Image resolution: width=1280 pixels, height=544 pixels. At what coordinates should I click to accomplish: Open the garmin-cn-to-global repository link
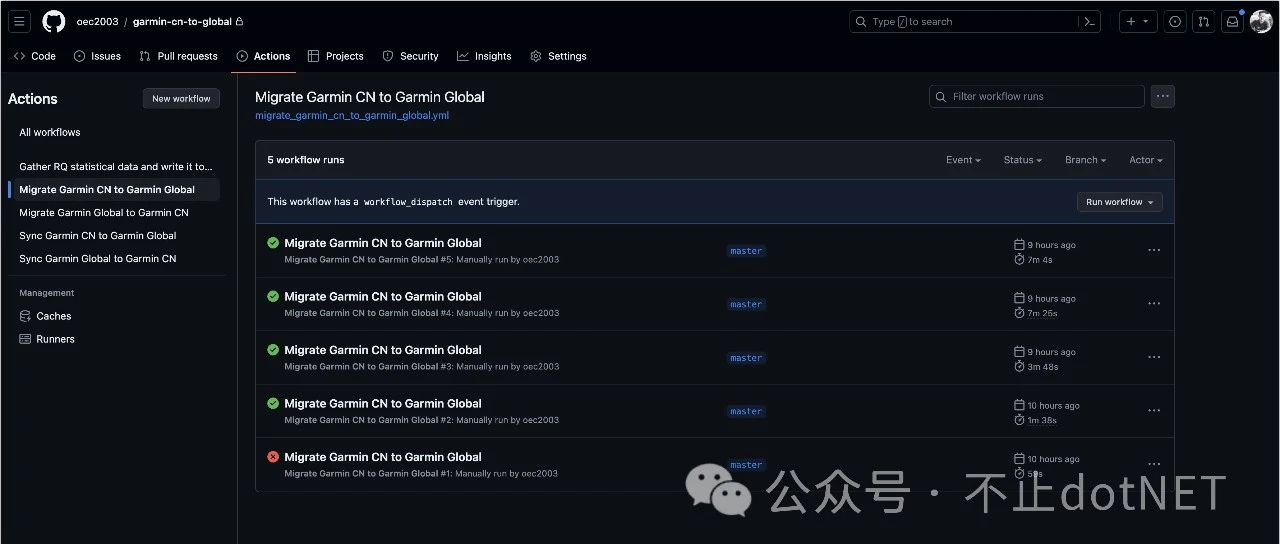point(182,21)
